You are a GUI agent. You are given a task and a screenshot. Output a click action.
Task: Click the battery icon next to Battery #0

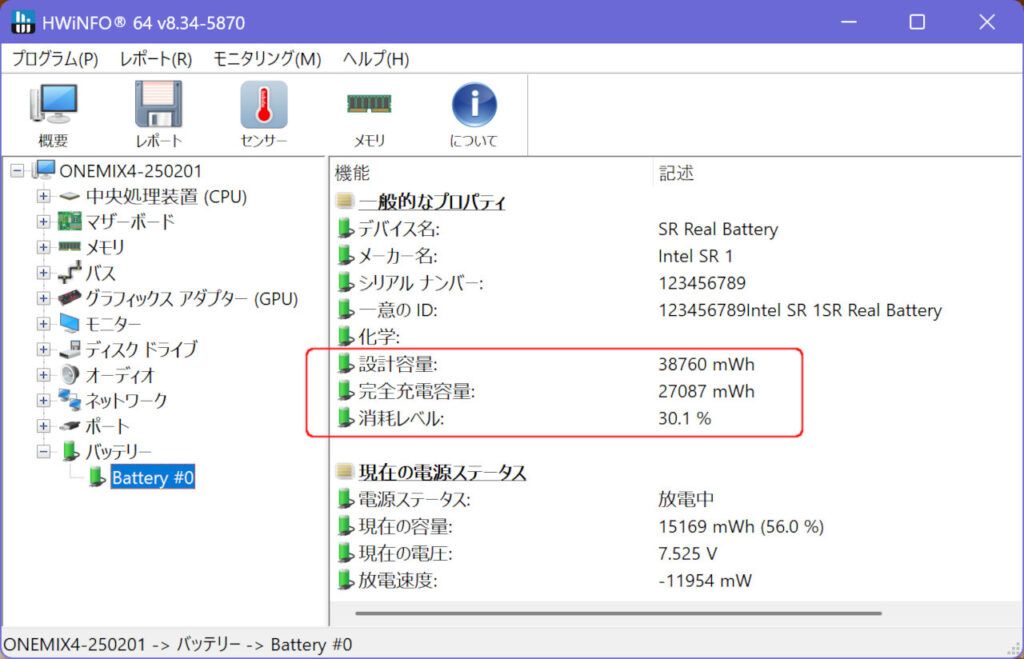click(97, 478)
